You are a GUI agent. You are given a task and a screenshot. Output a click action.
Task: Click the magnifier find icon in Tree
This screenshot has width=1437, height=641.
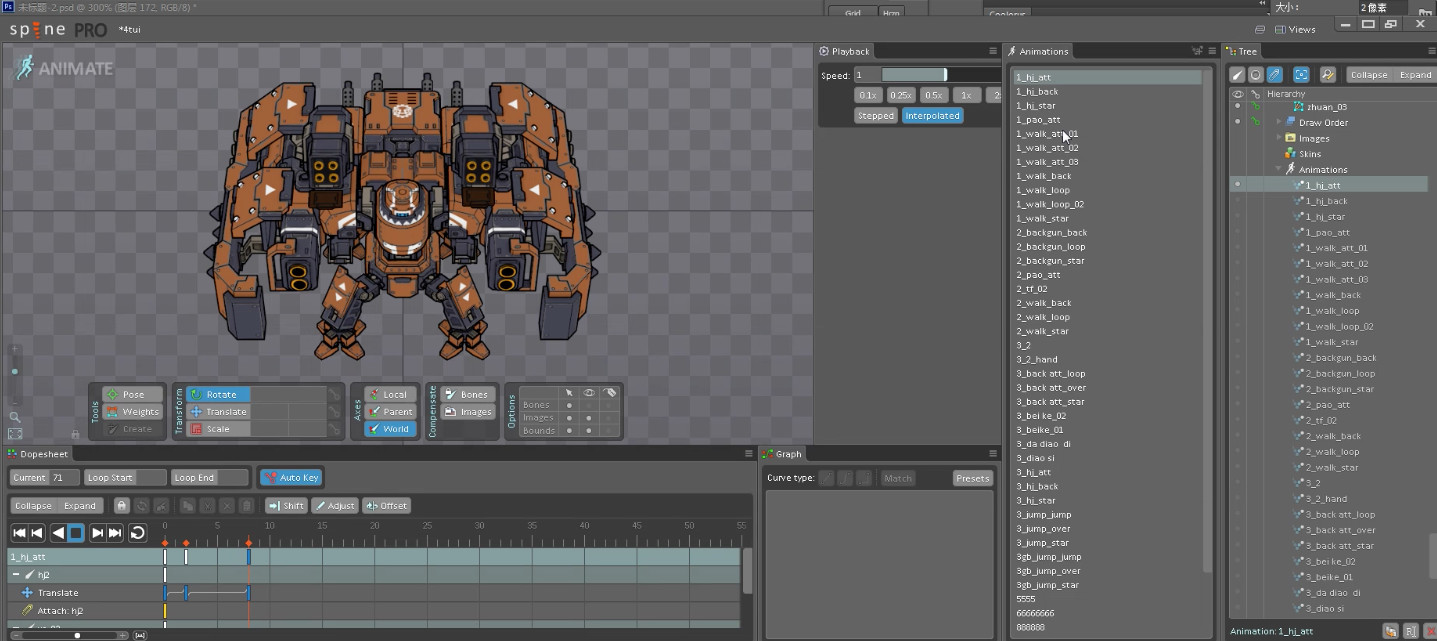(x=1328, y=75)
